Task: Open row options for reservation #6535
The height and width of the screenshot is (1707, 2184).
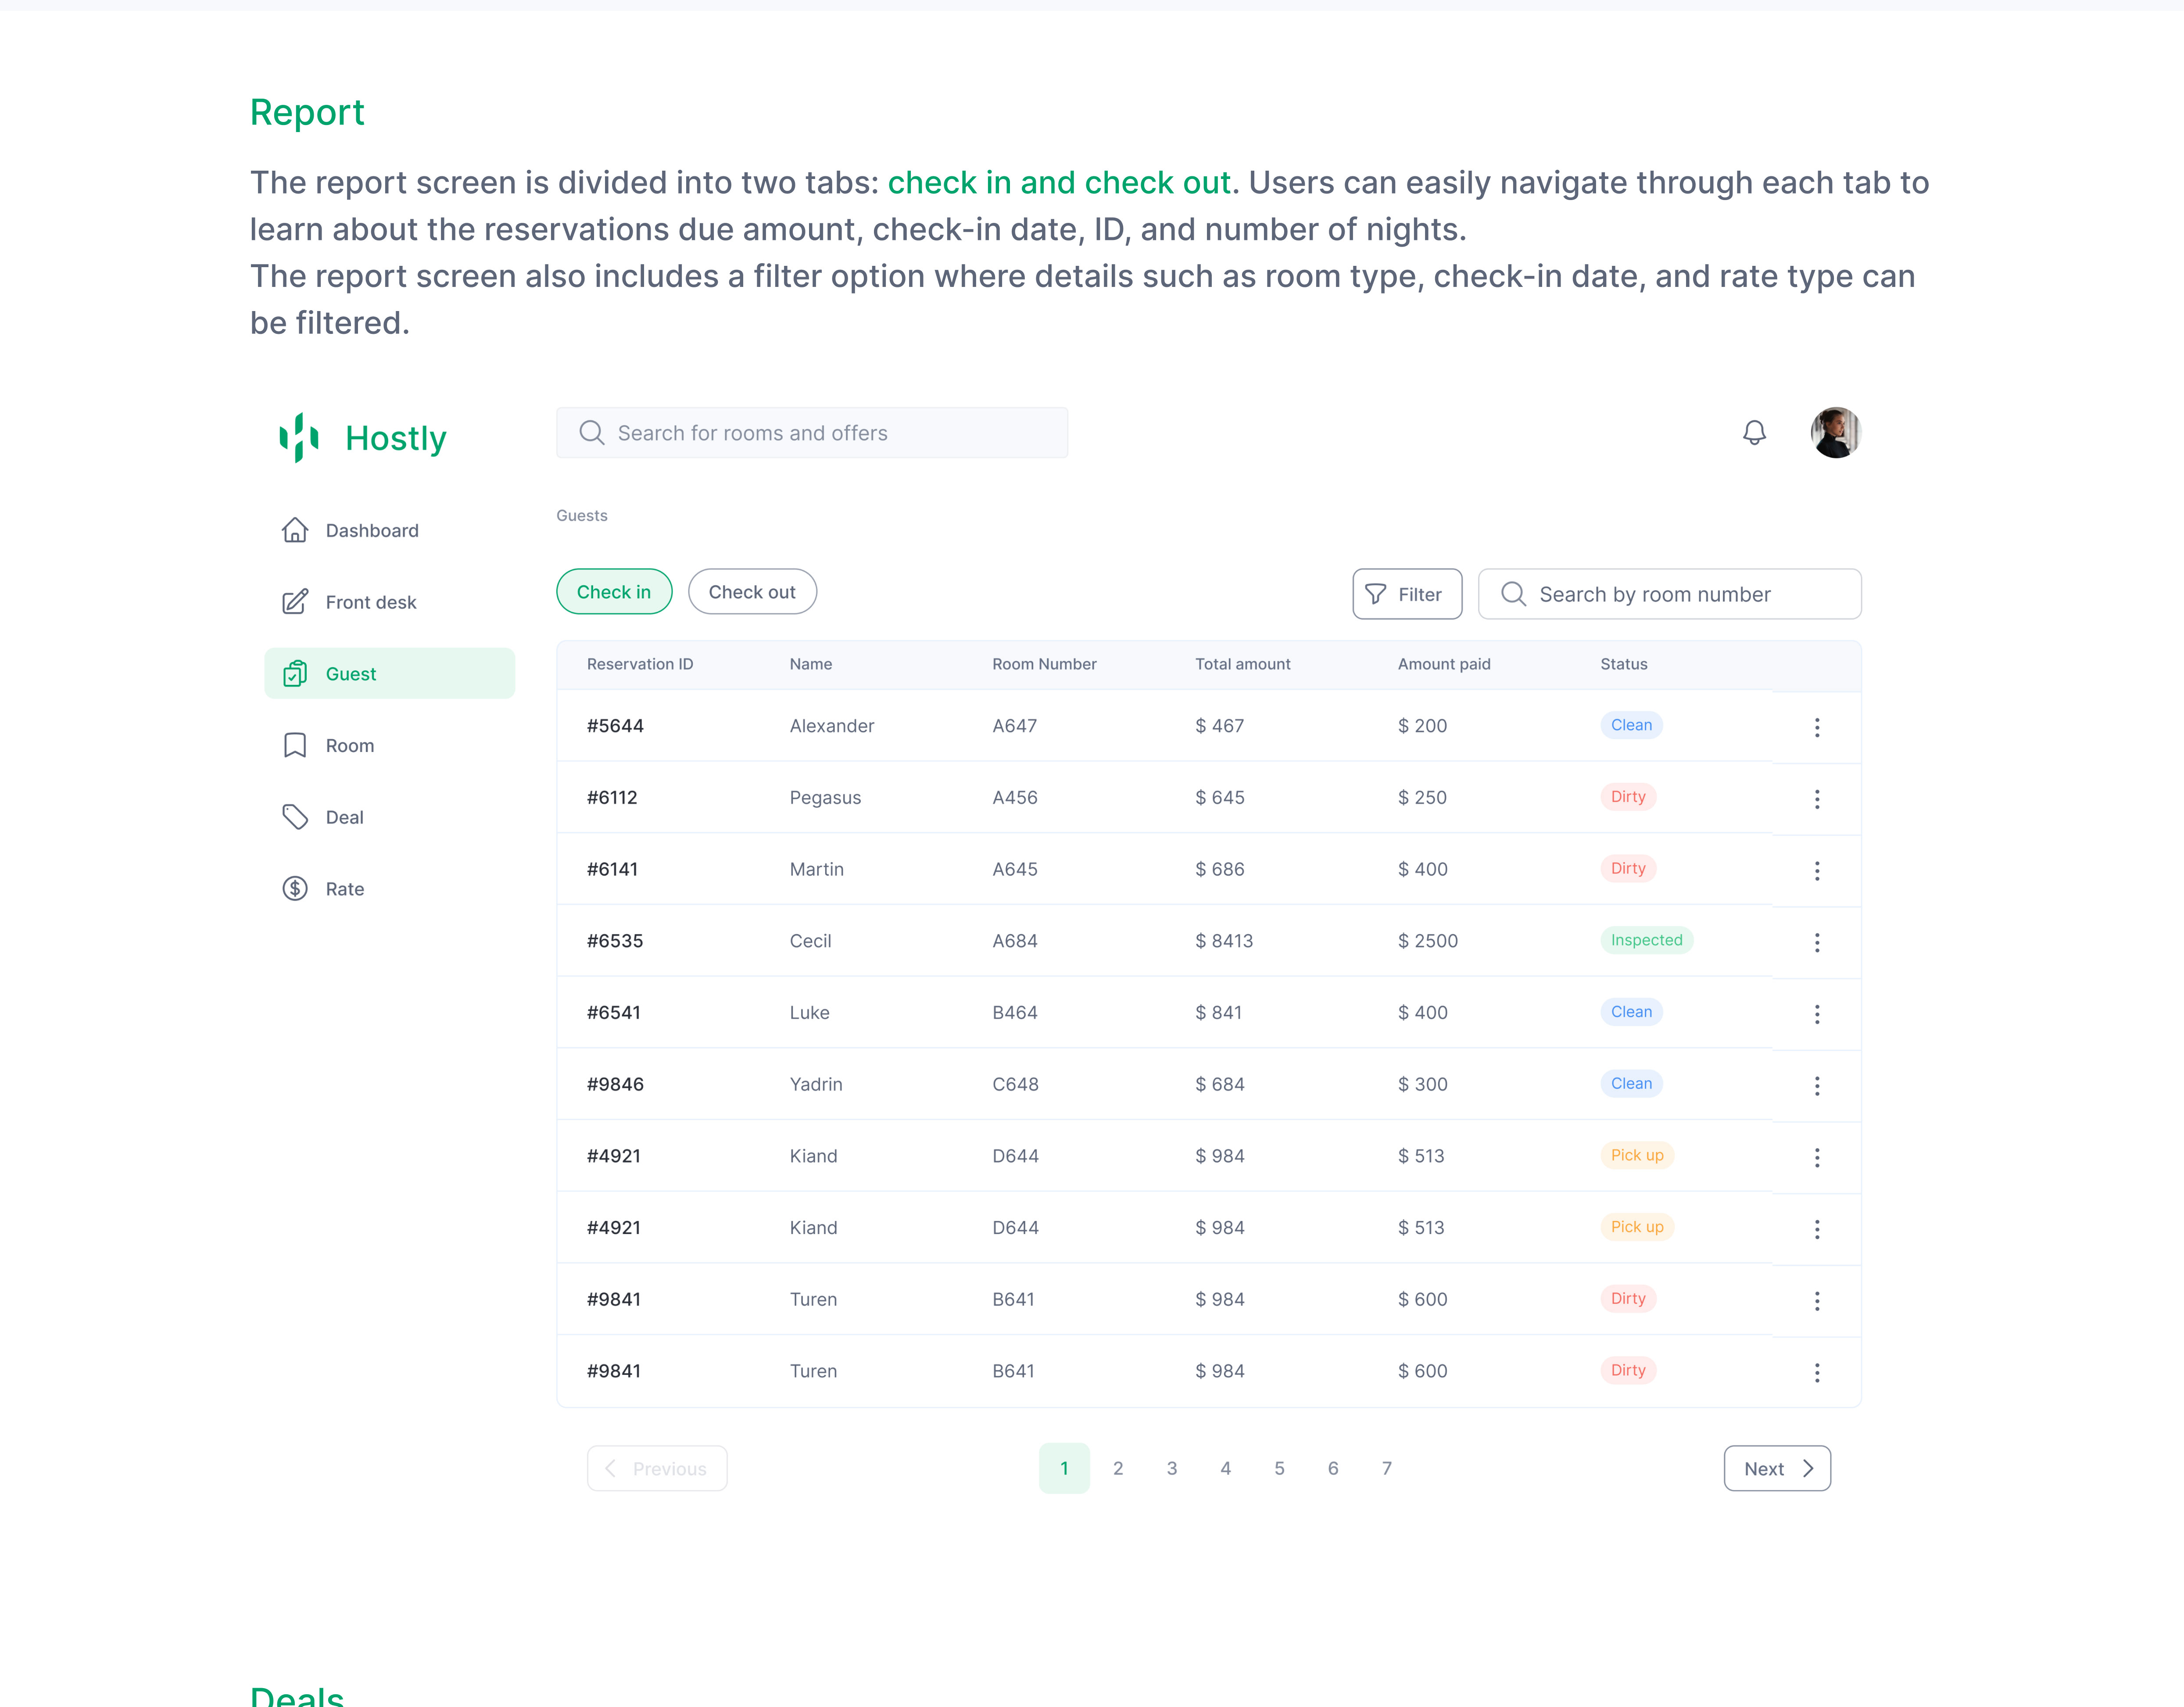Action: click(x=1817, y=942)
